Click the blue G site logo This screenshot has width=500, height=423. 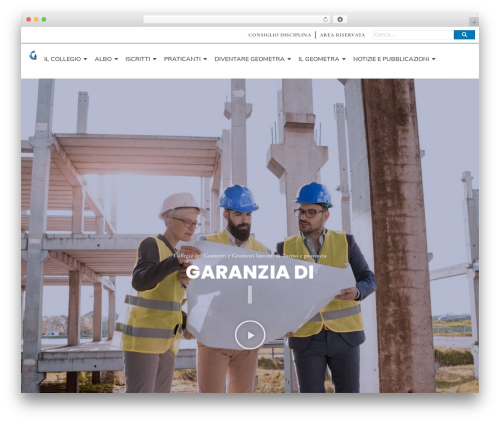[x=33, y=55]
